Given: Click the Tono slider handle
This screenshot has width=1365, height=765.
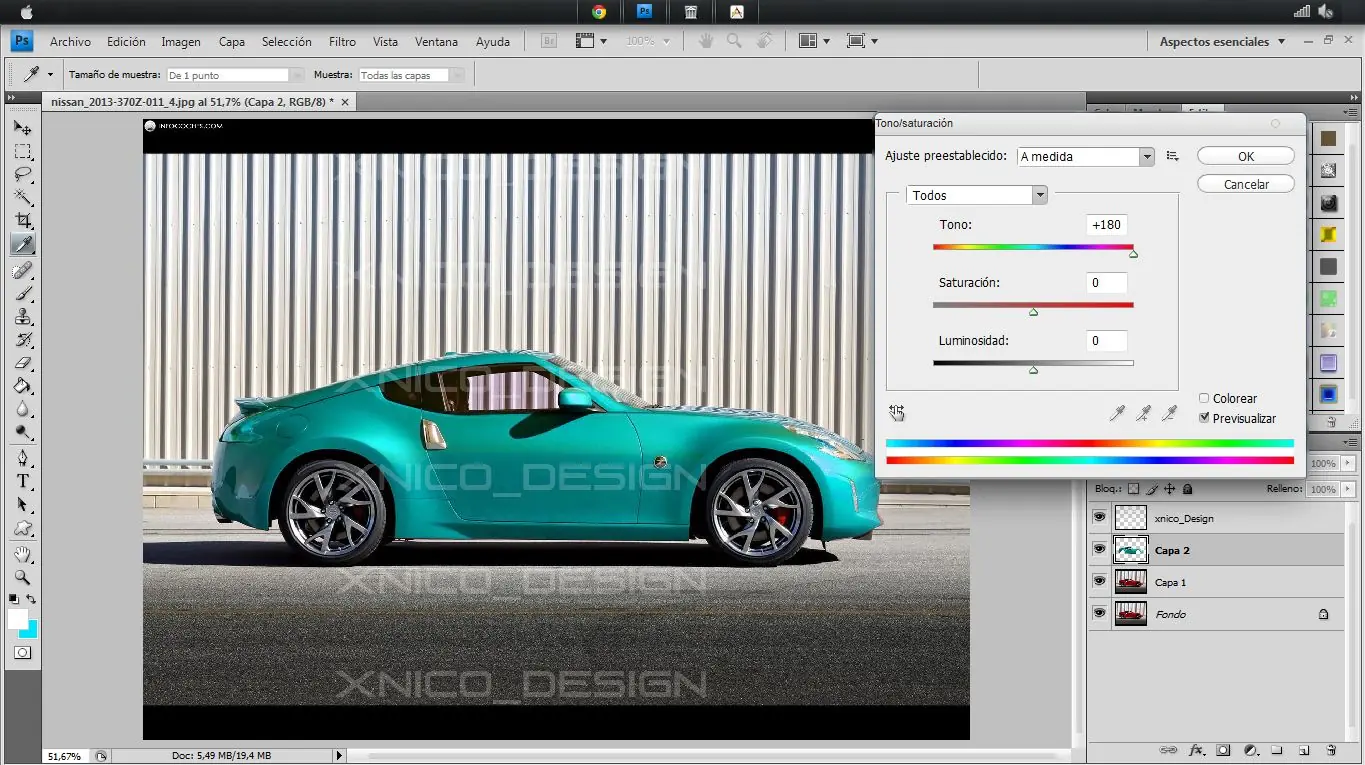Looking at the screenshot, I should click(1133, 254).
